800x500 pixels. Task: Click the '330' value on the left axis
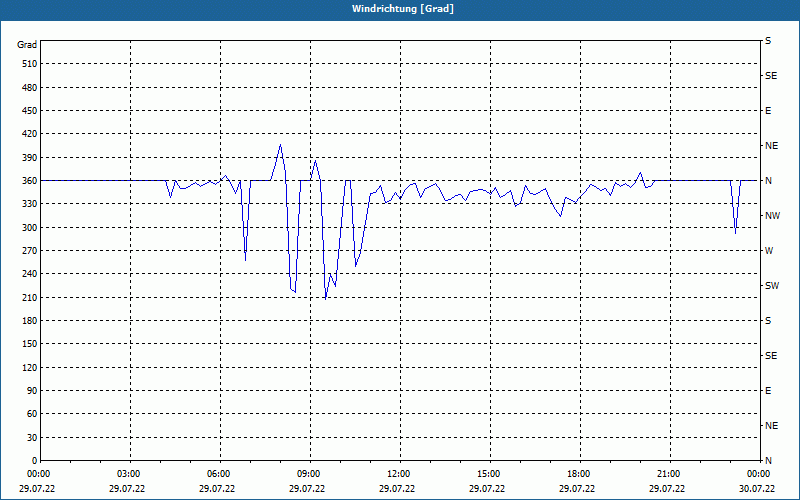30,204
